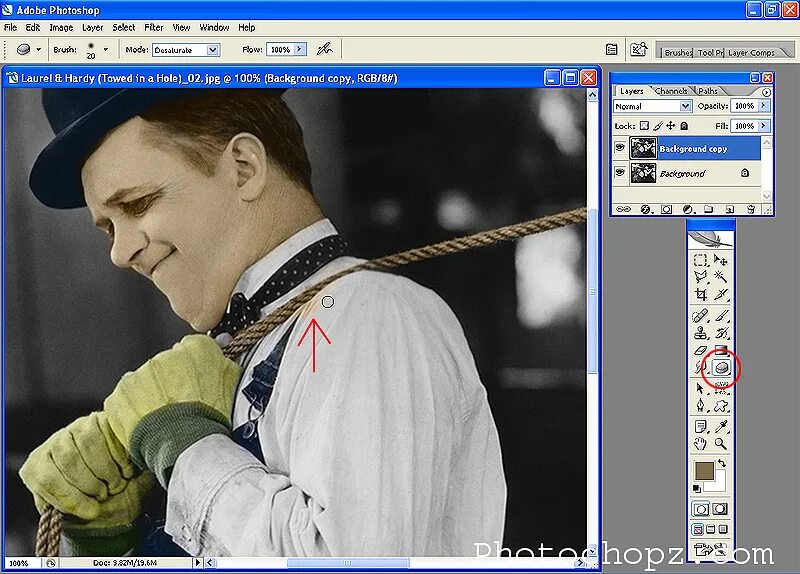The width and height of the screenshot is (800, 574).
Task: Select the Zoom magnifier tool
Action: pyautogui.click(x=720, y=443)
